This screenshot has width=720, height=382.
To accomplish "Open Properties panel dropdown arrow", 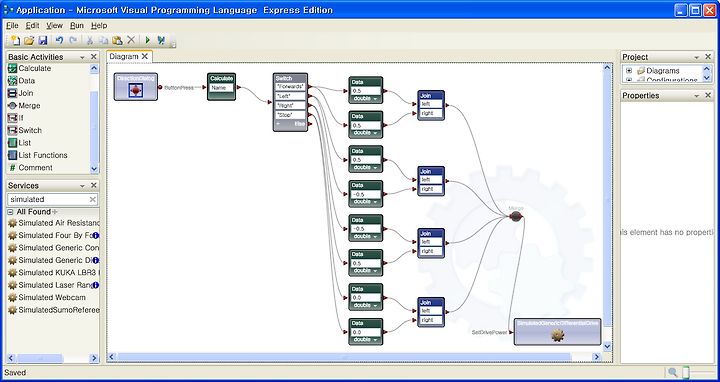I will point(697,96).
